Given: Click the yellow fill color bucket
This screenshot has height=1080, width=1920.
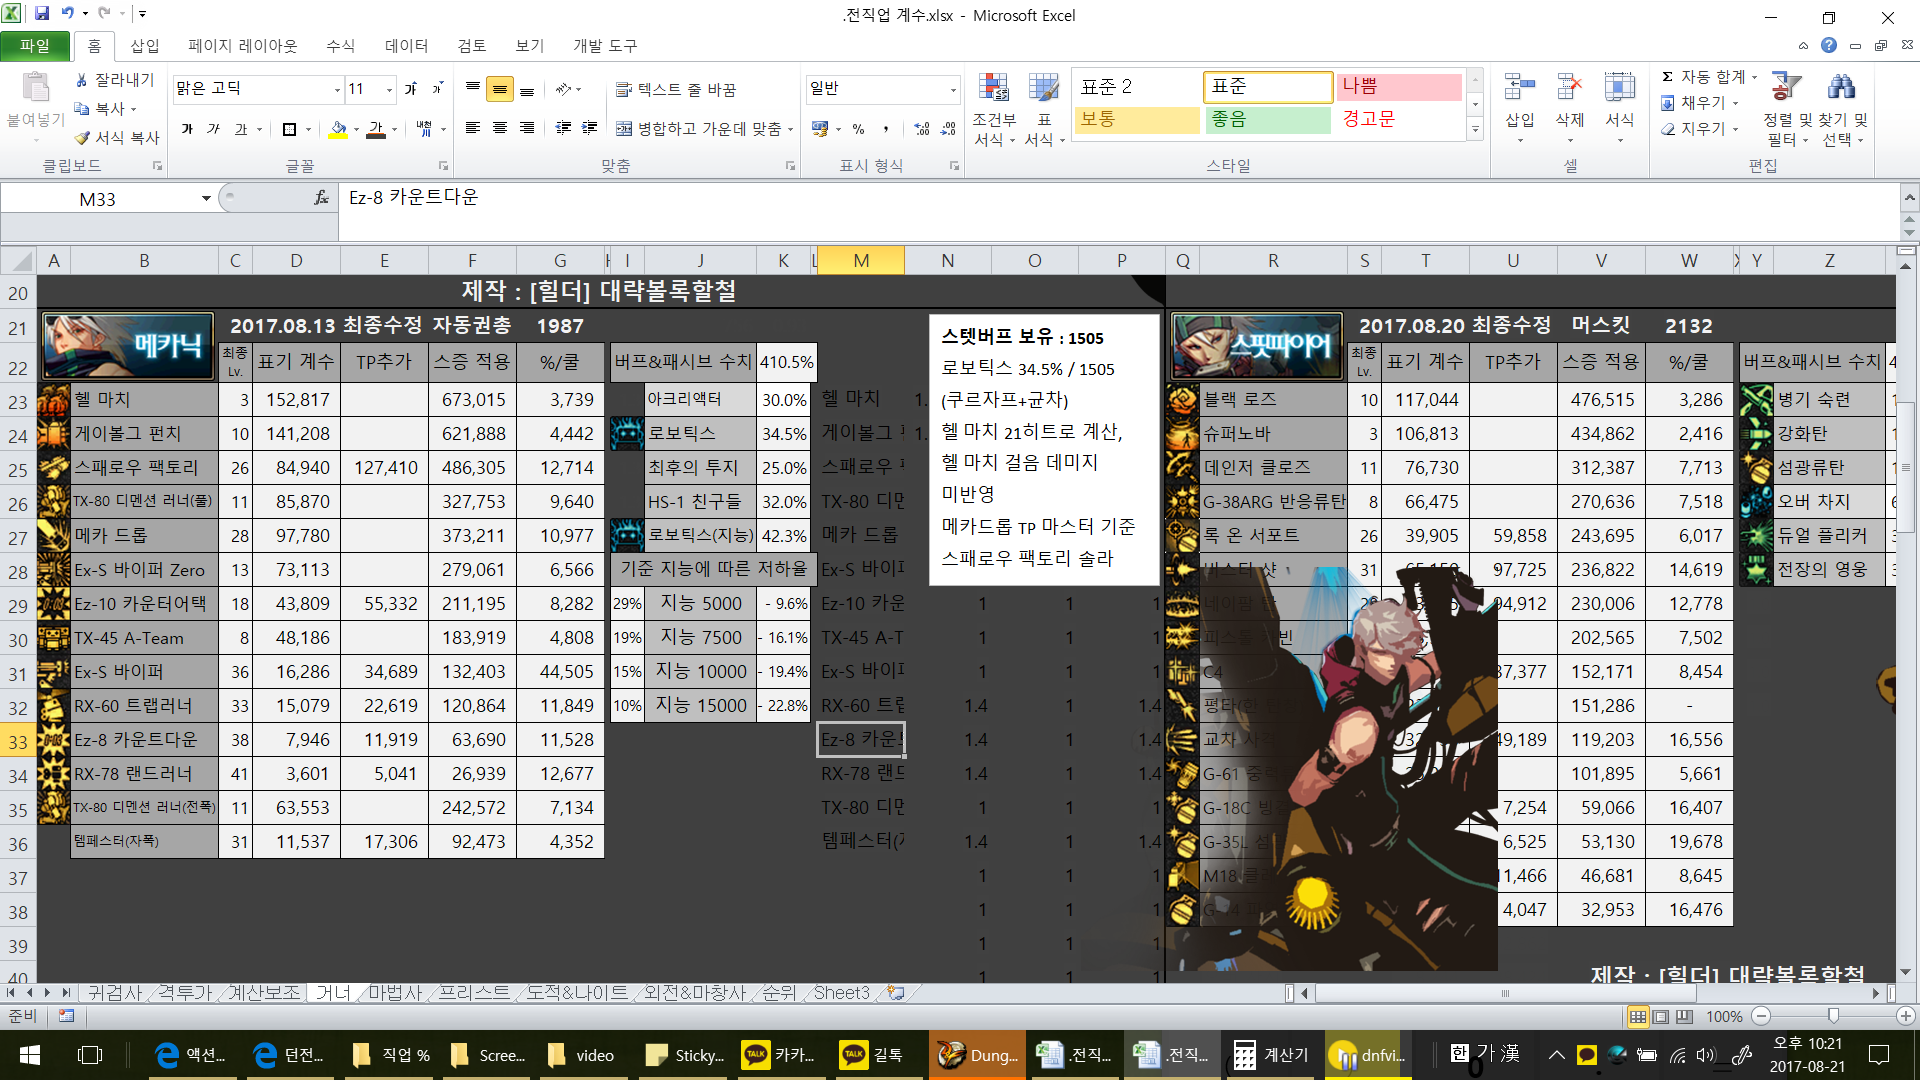Looking at the screenshot, I should point(338,129).
